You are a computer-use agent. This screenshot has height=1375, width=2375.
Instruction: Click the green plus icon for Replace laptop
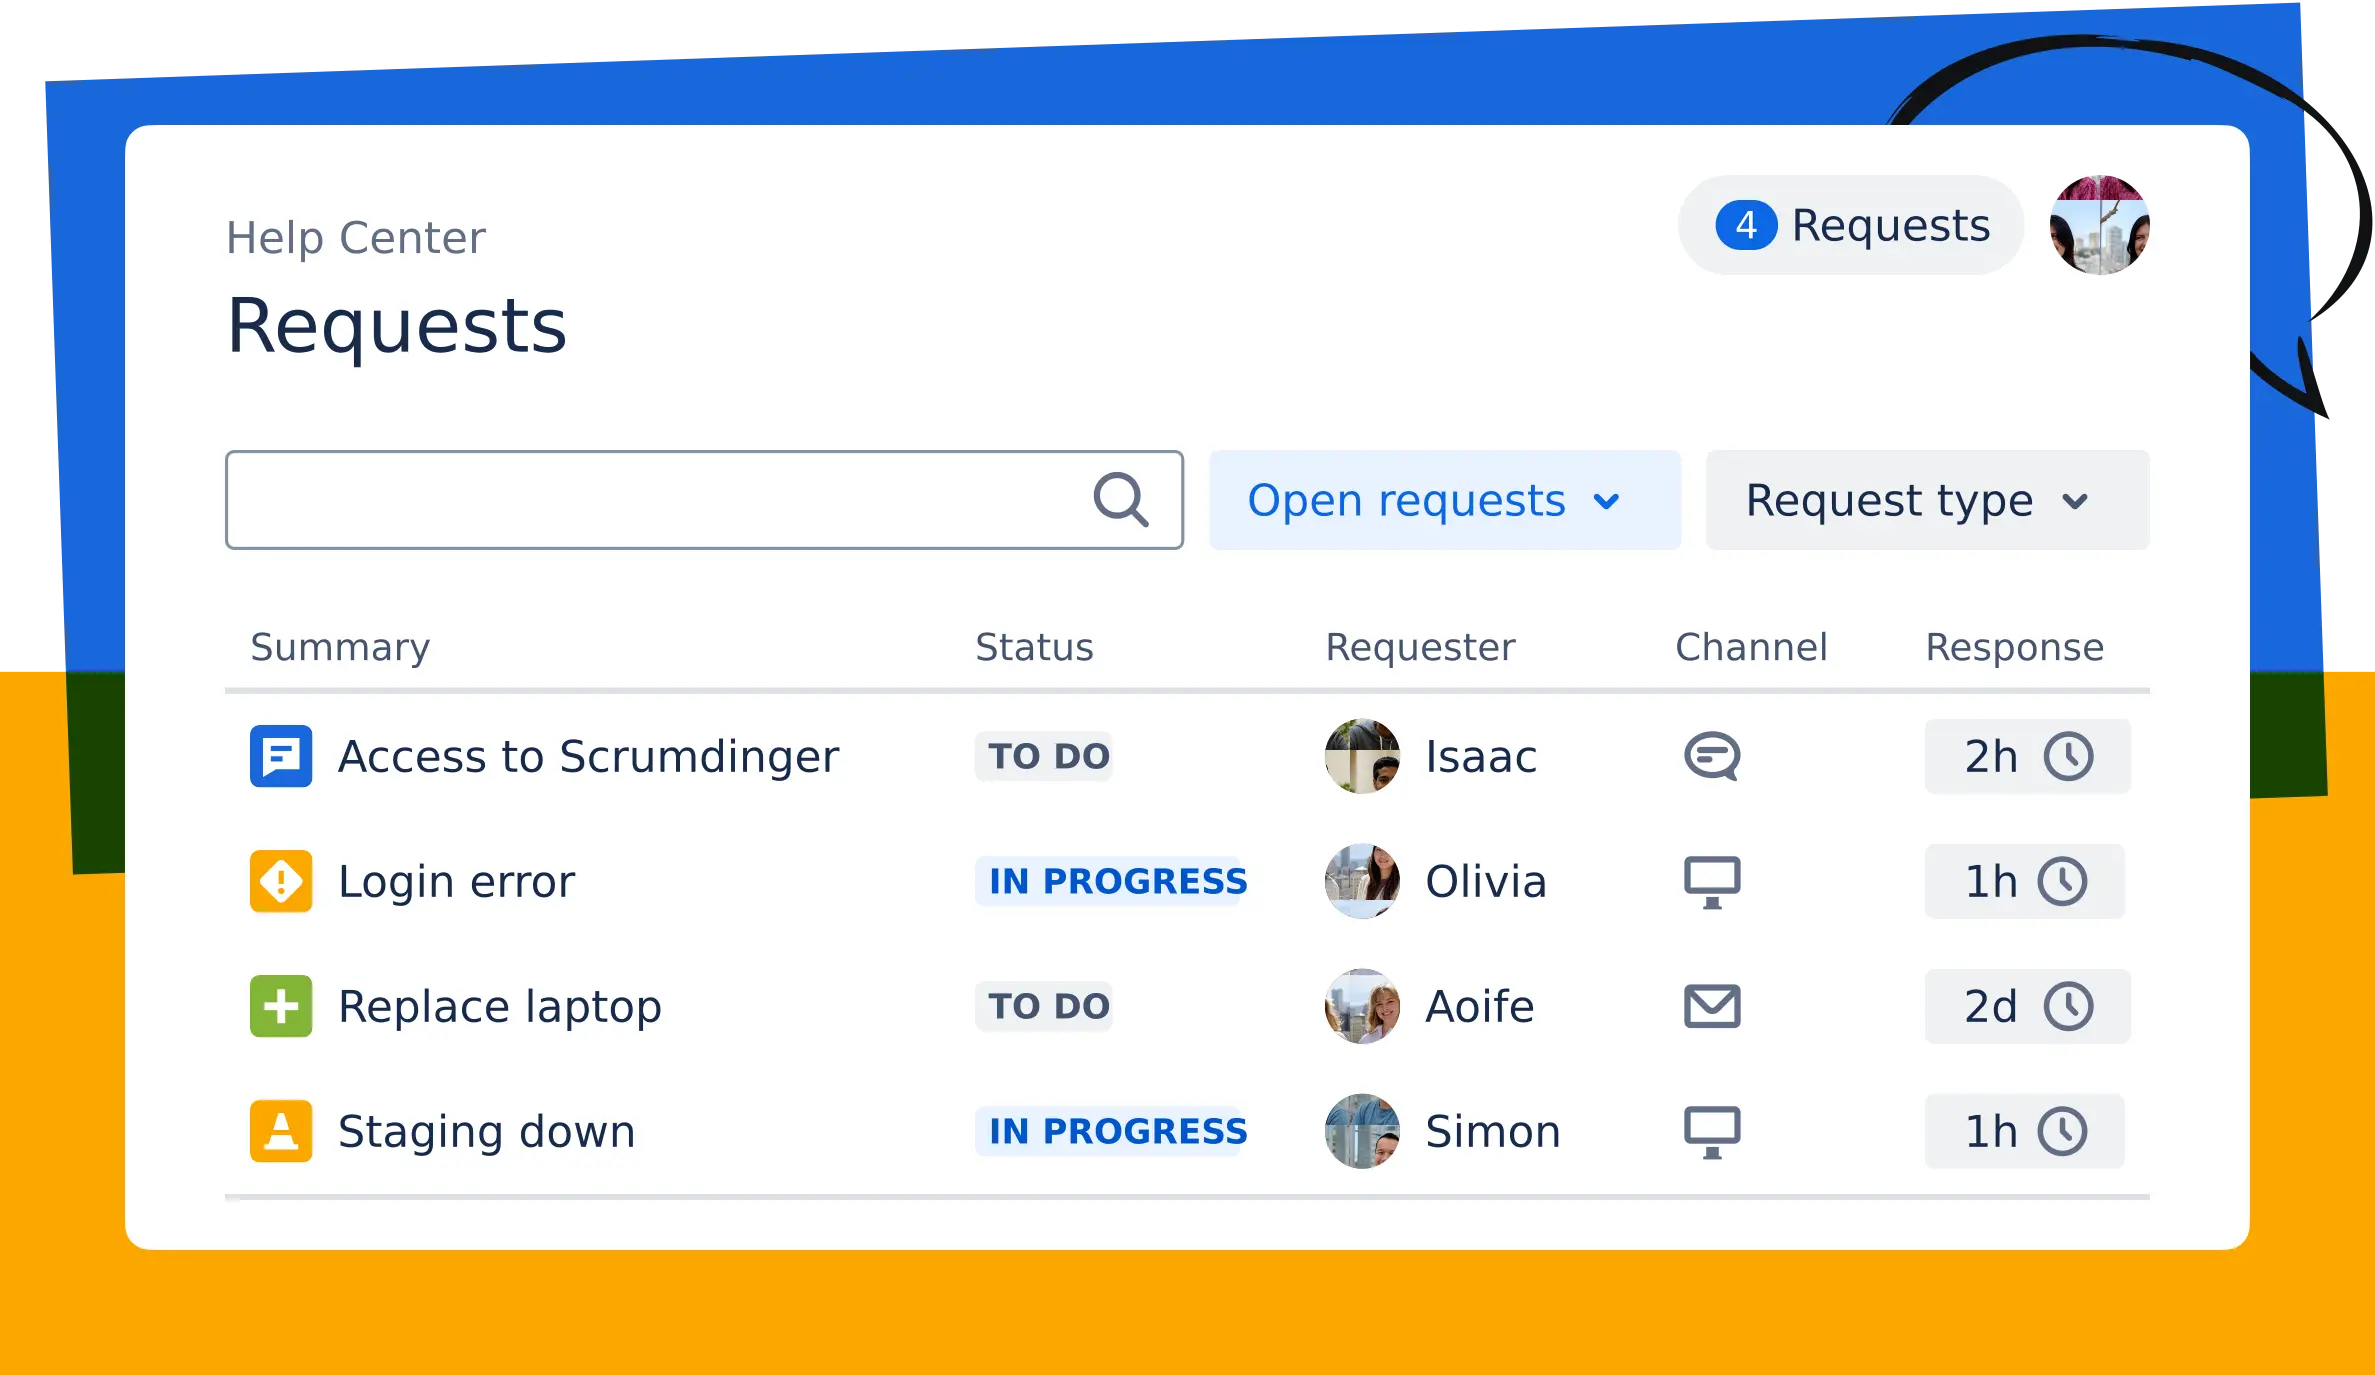281,1006
